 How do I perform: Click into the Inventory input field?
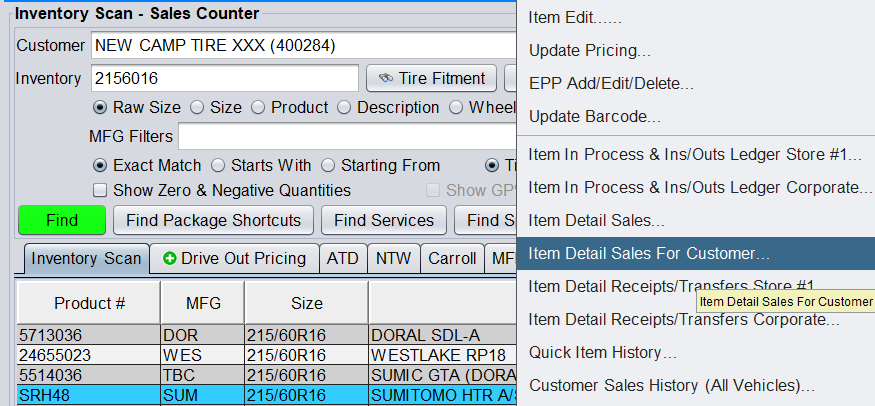point(224,78)
